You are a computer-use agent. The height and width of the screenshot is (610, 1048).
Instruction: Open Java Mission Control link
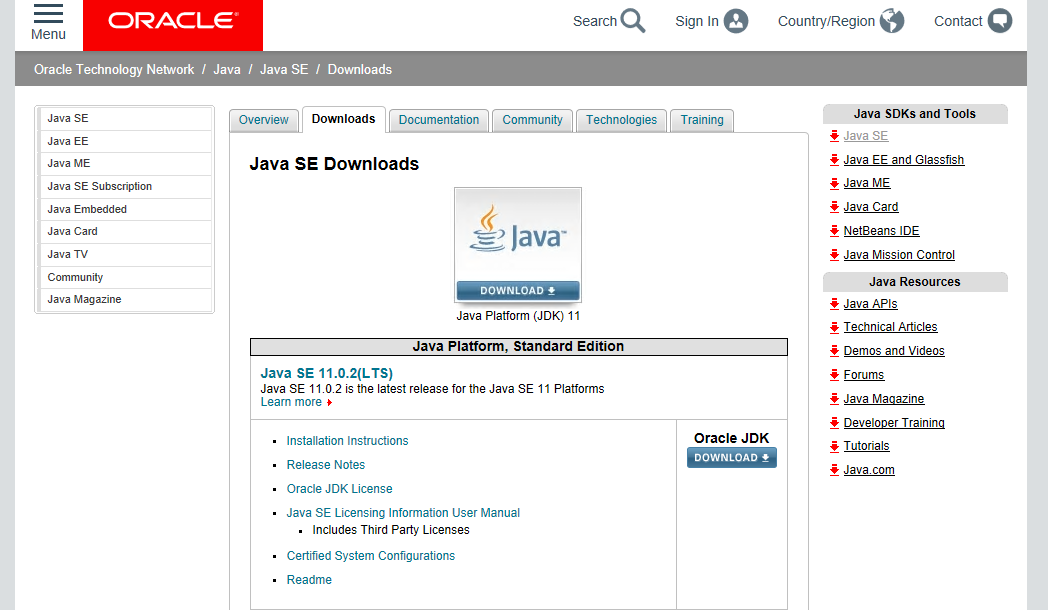click(899, 255)
